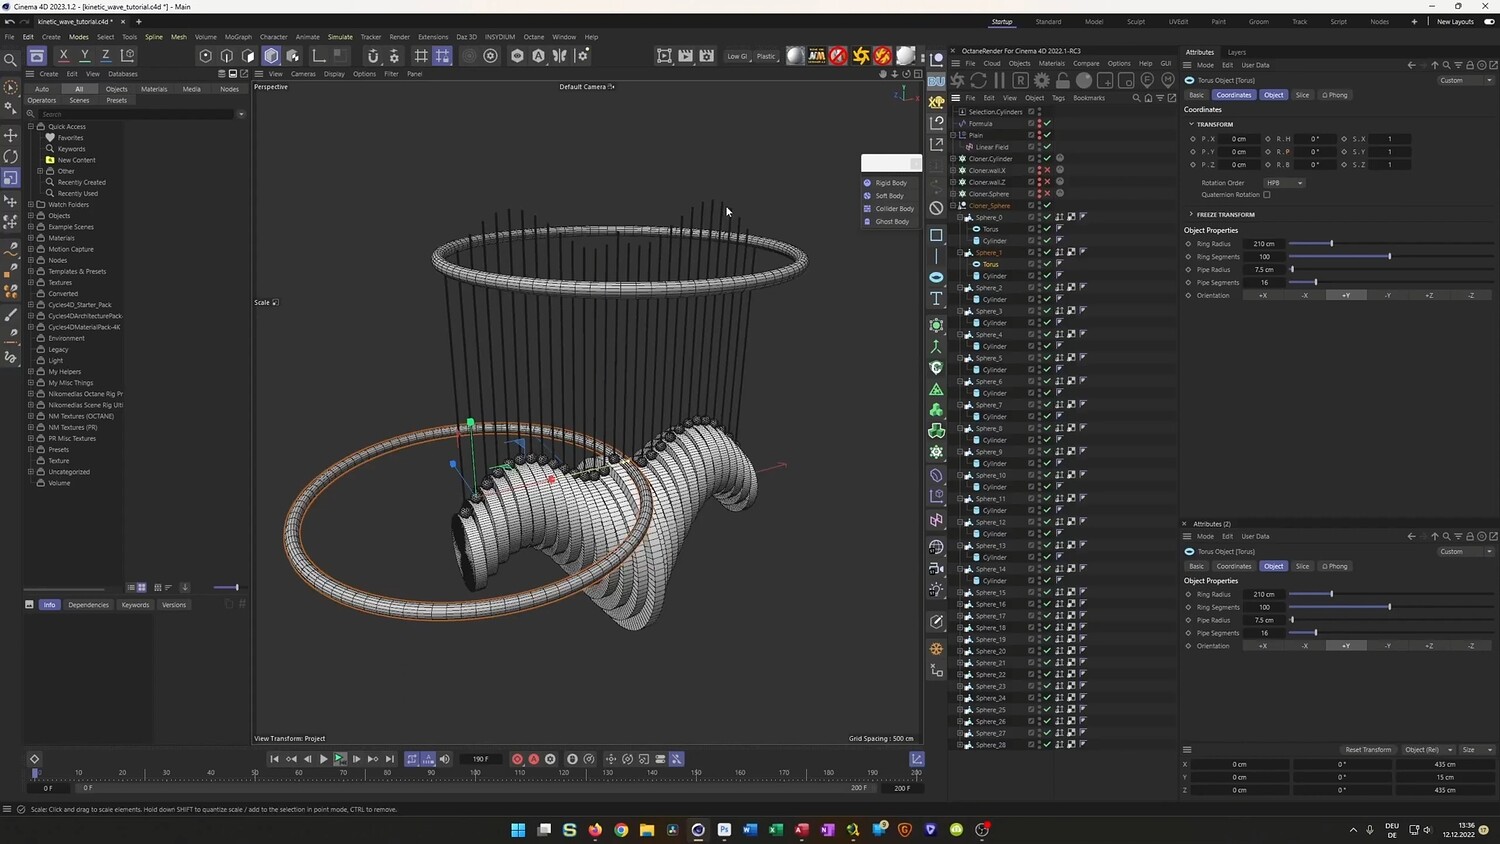
Task: Click the Reset Transform button
Action: [1368, 750]
